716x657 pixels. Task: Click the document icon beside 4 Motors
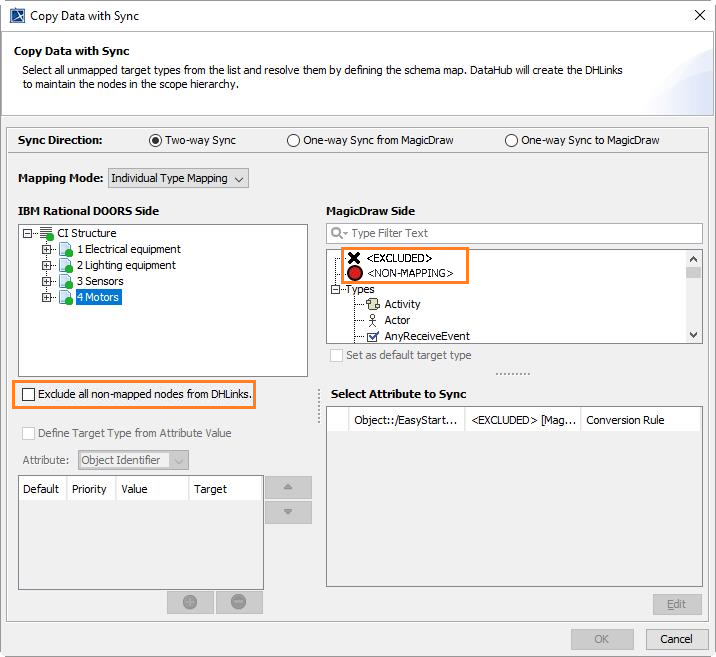click(x=66, y=298)
